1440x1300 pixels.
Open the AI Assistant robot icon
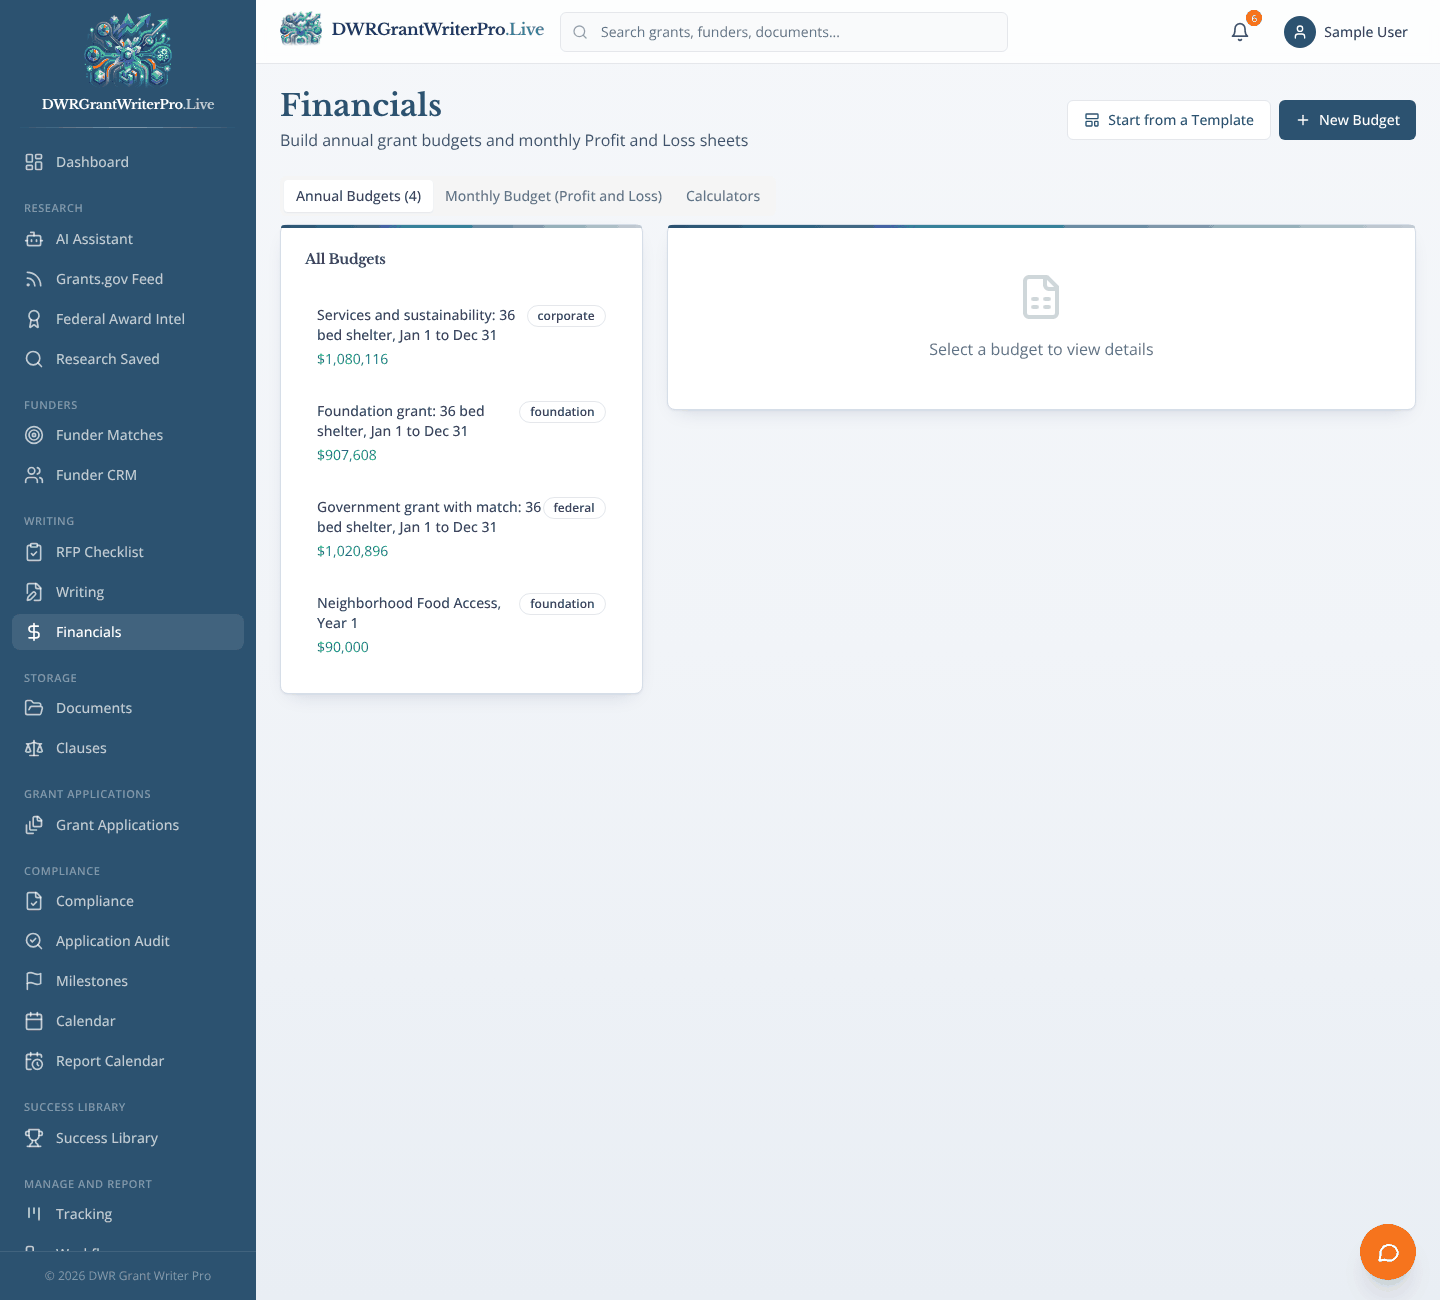coord(34,239)
